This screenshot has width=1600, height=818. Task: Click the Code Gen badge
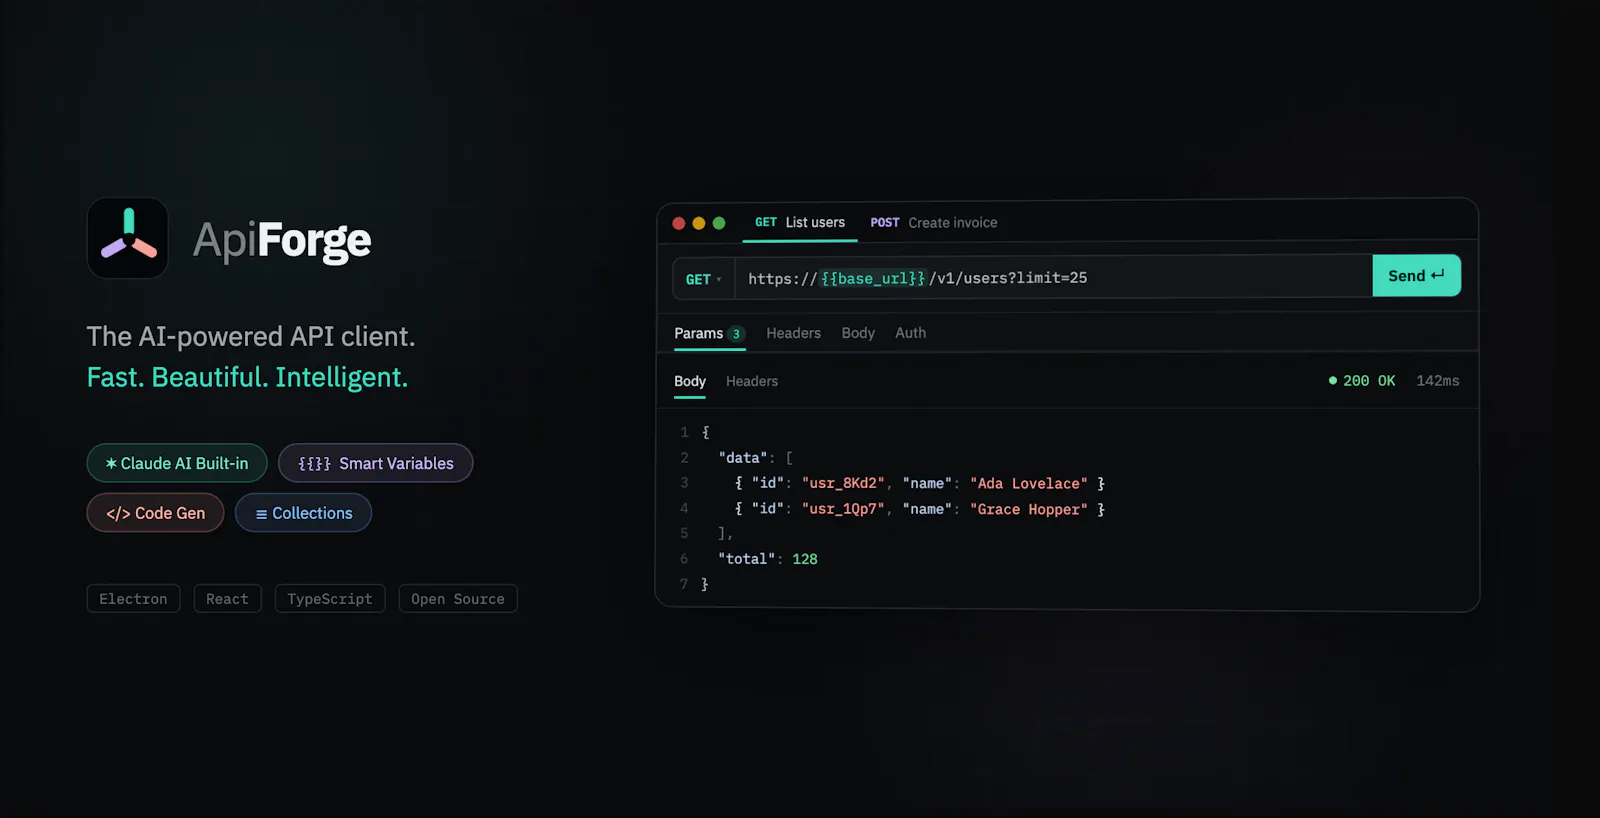[155, 513]
